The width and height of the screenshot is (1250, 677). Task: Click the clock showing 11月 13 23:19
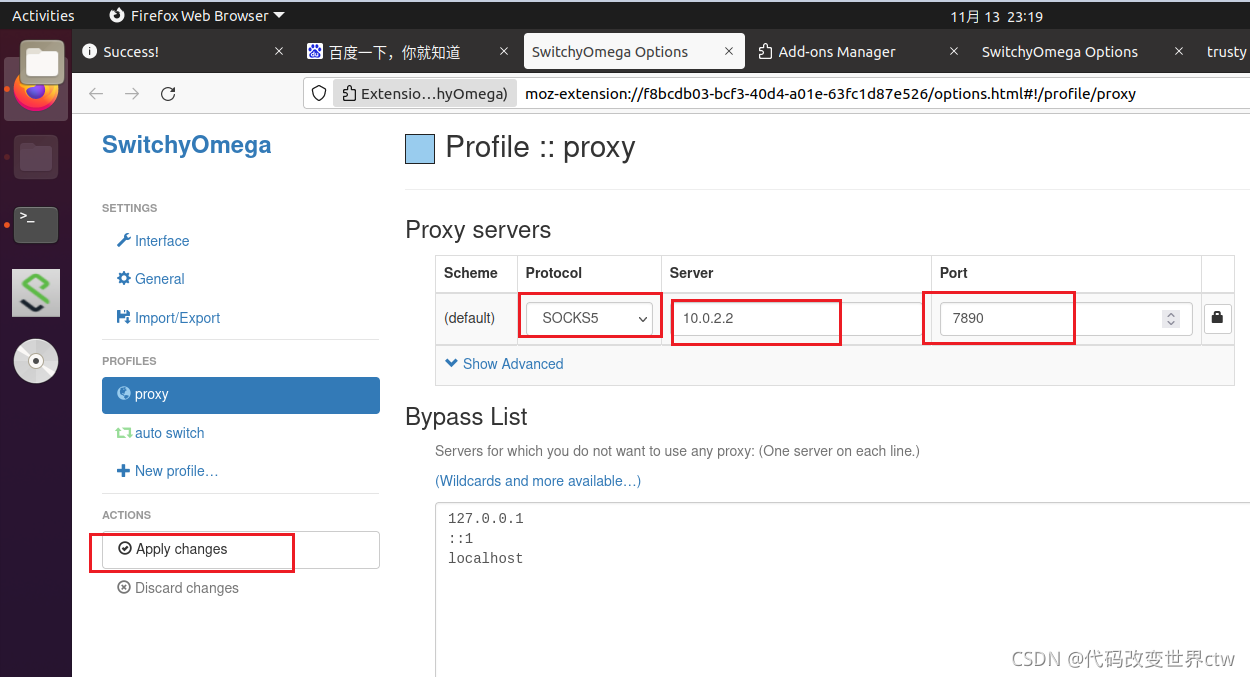pos(996,16)
